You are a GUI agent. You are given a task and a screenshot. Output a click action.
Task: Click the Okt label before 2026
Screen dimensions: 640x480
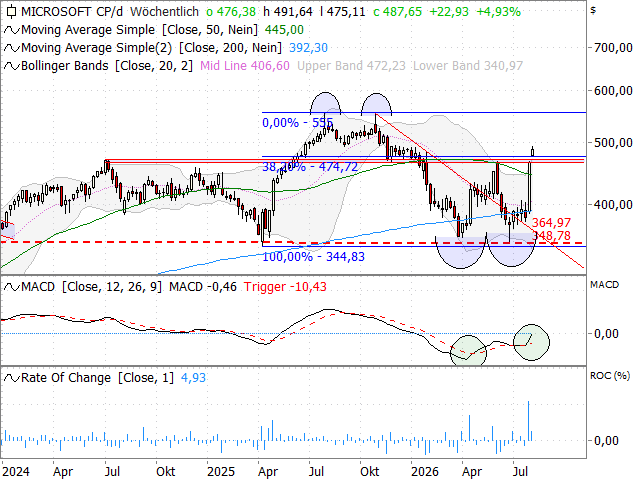click(x=369, y=472)
